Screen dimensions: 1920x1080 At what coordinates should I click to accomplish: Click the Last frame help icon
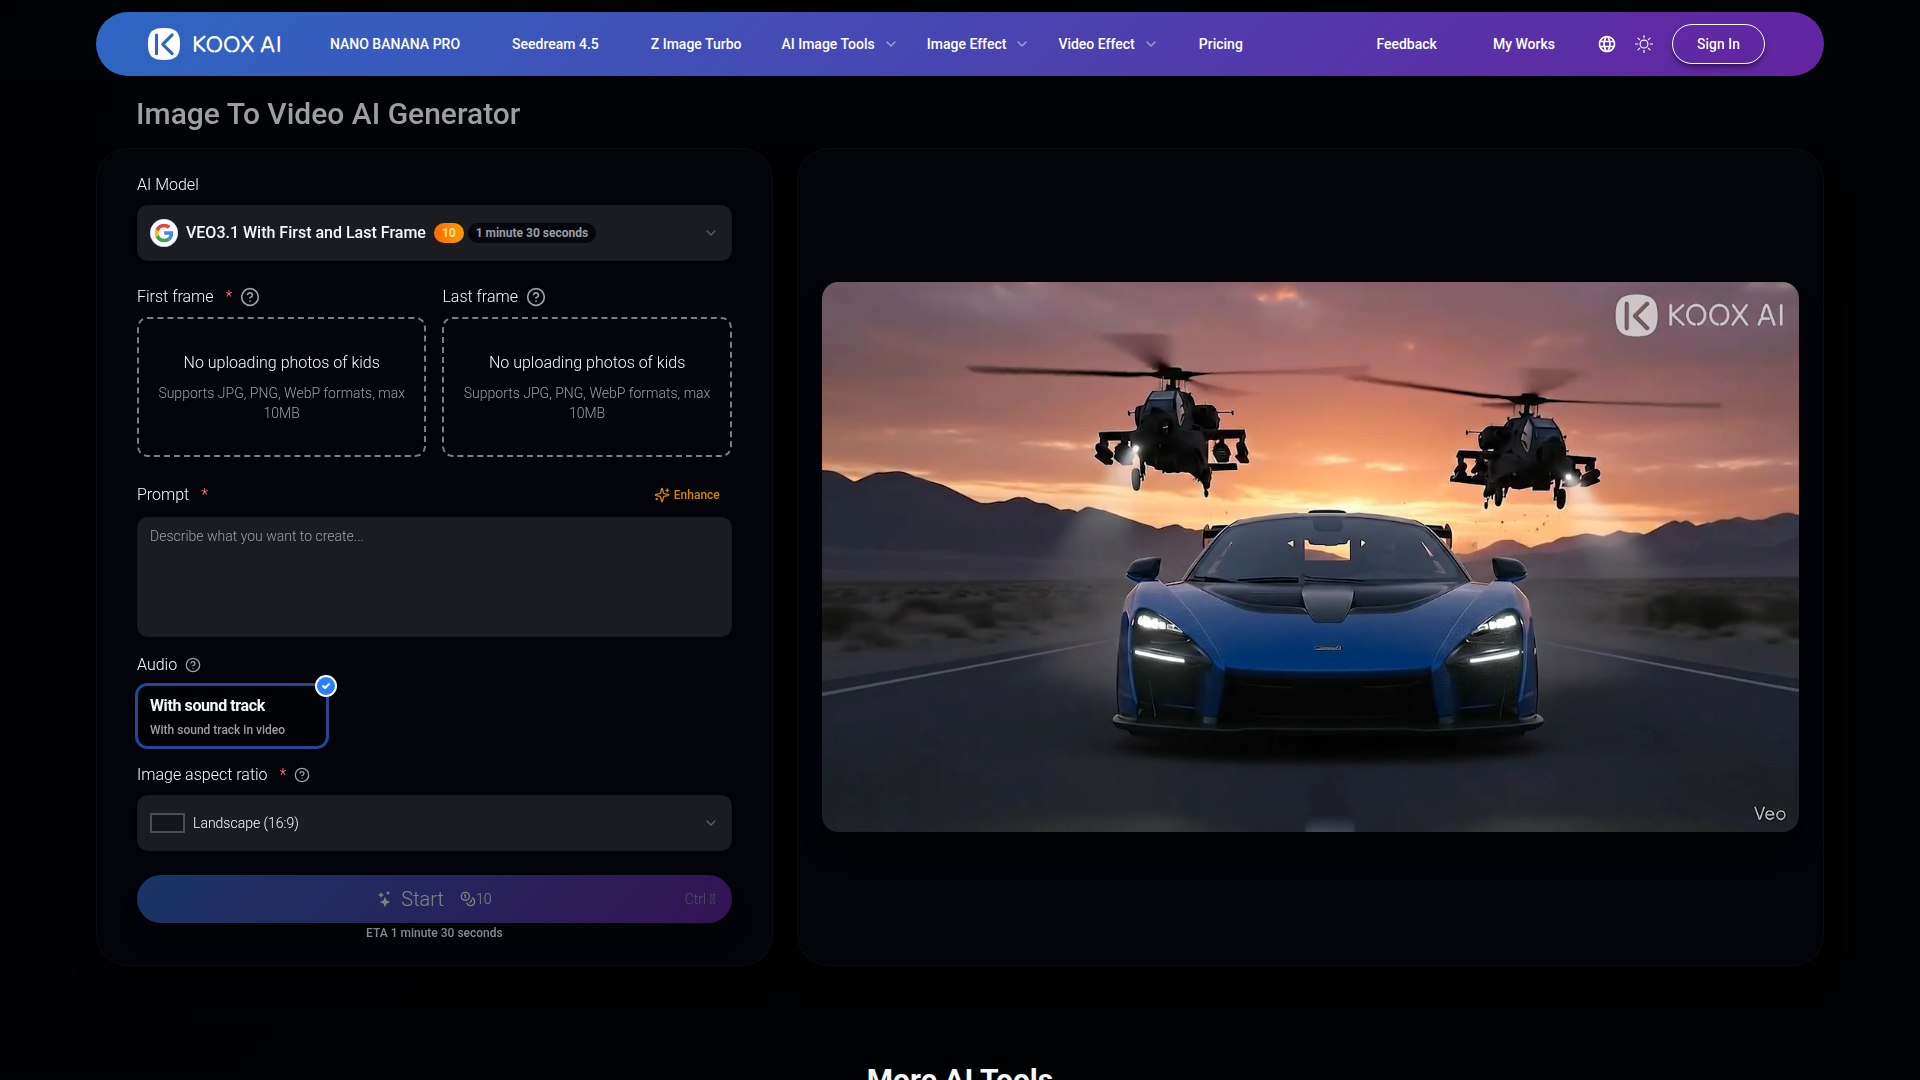(536, 297)
